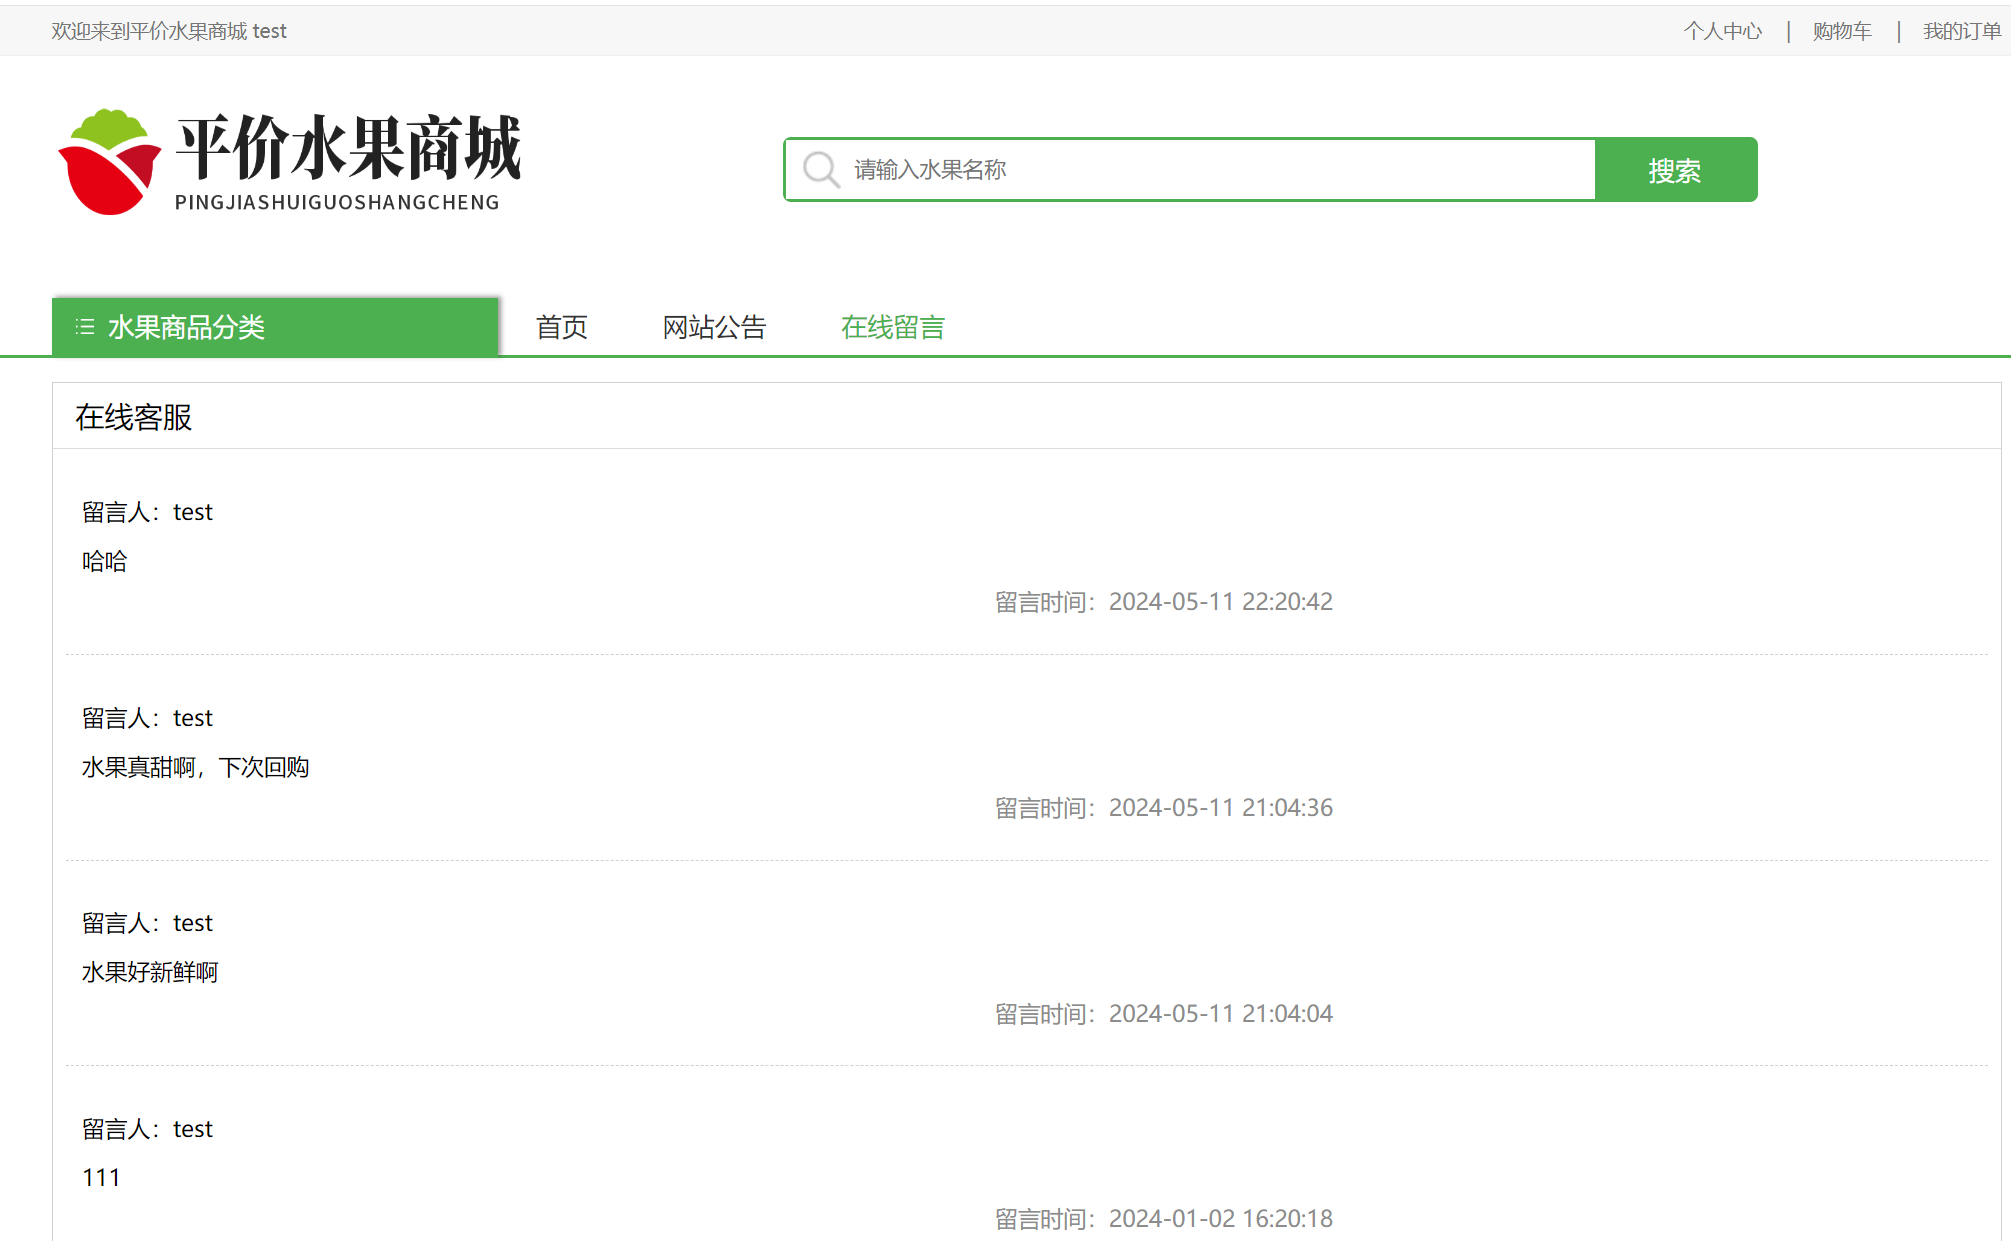2011x1241 pixels.
Task: Click the 平价水果商城 title text
Action: click(349, 147)
